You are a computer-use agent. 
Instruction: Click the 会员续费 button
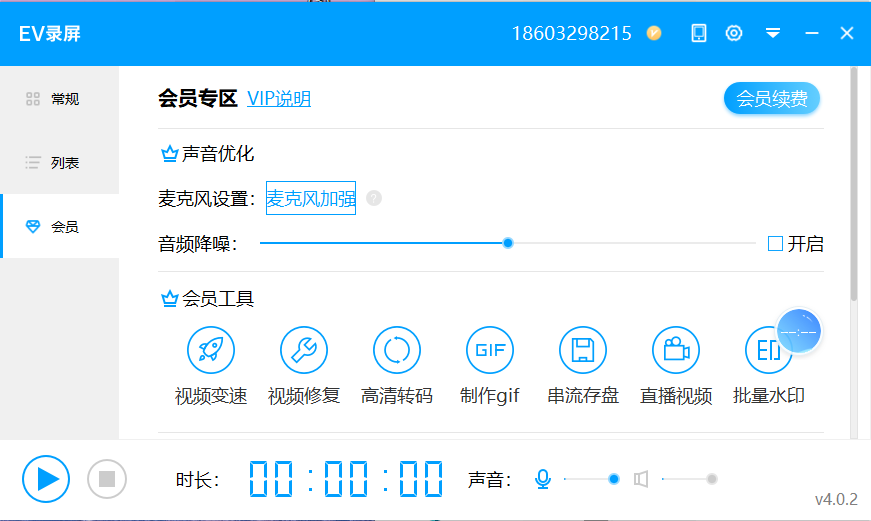[772, 99]
